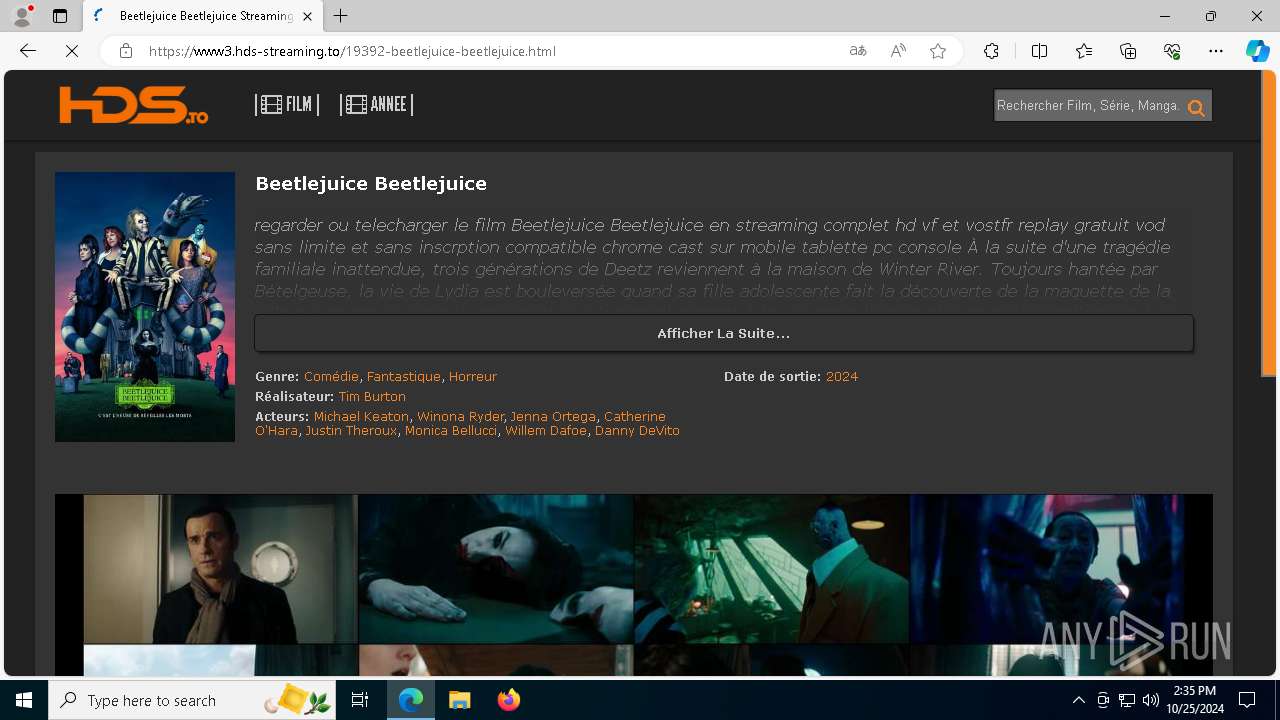The height and width of the screenshot is (720, 1280).
Task: Open File Explorer from the taskbar
Action: click(x=459, y=700)
